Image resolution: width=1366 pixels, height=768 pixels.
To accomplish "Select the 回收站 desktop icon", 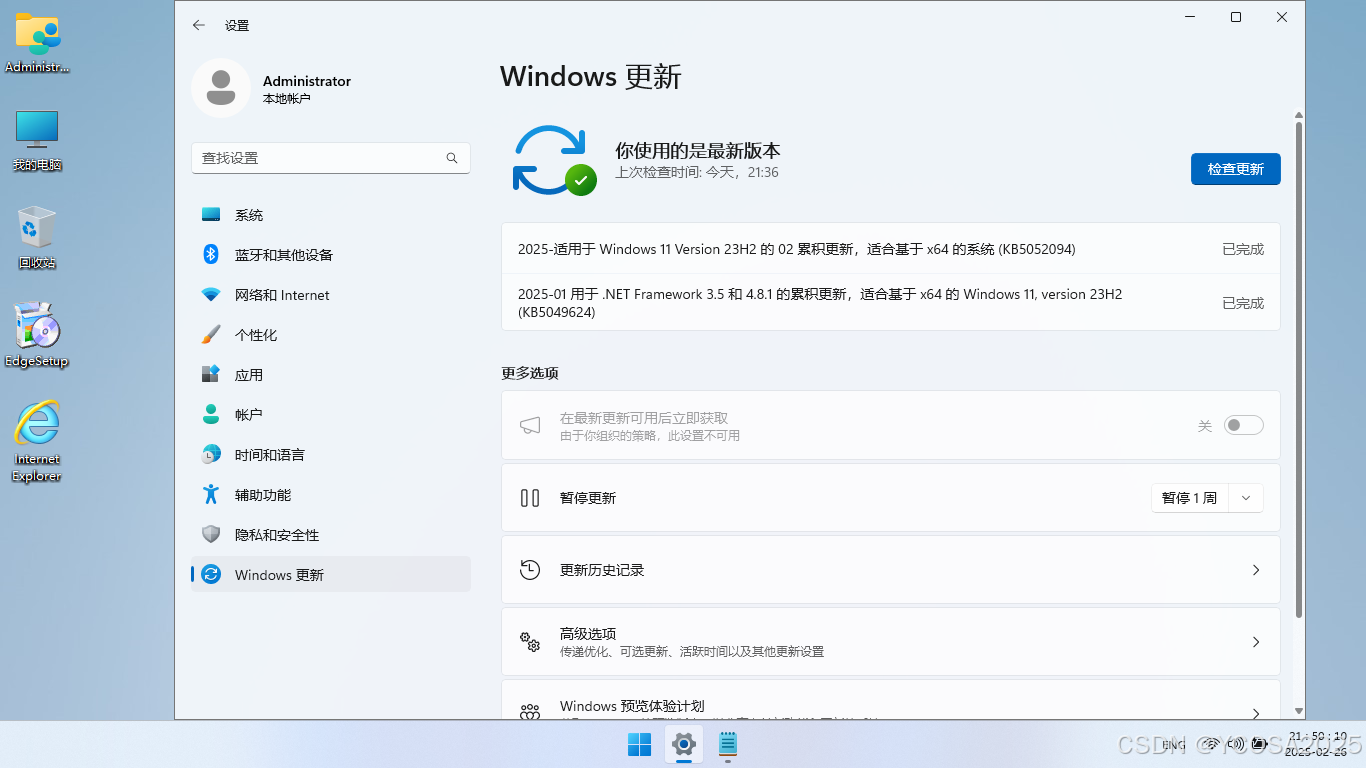I will click(x=37, y=237).
